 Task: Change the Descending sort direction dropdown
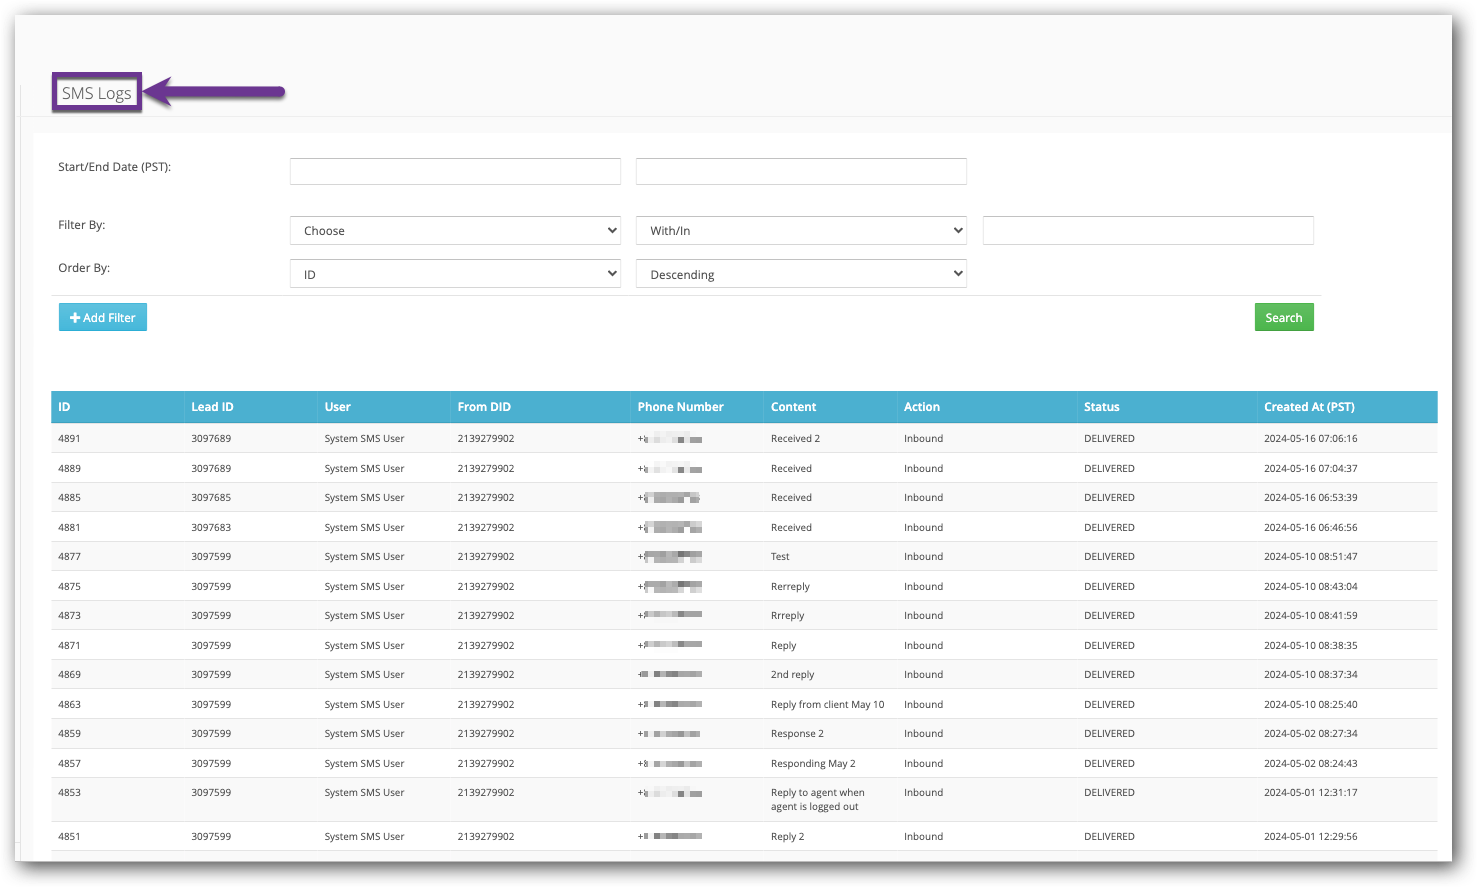(x=801, y=274)
